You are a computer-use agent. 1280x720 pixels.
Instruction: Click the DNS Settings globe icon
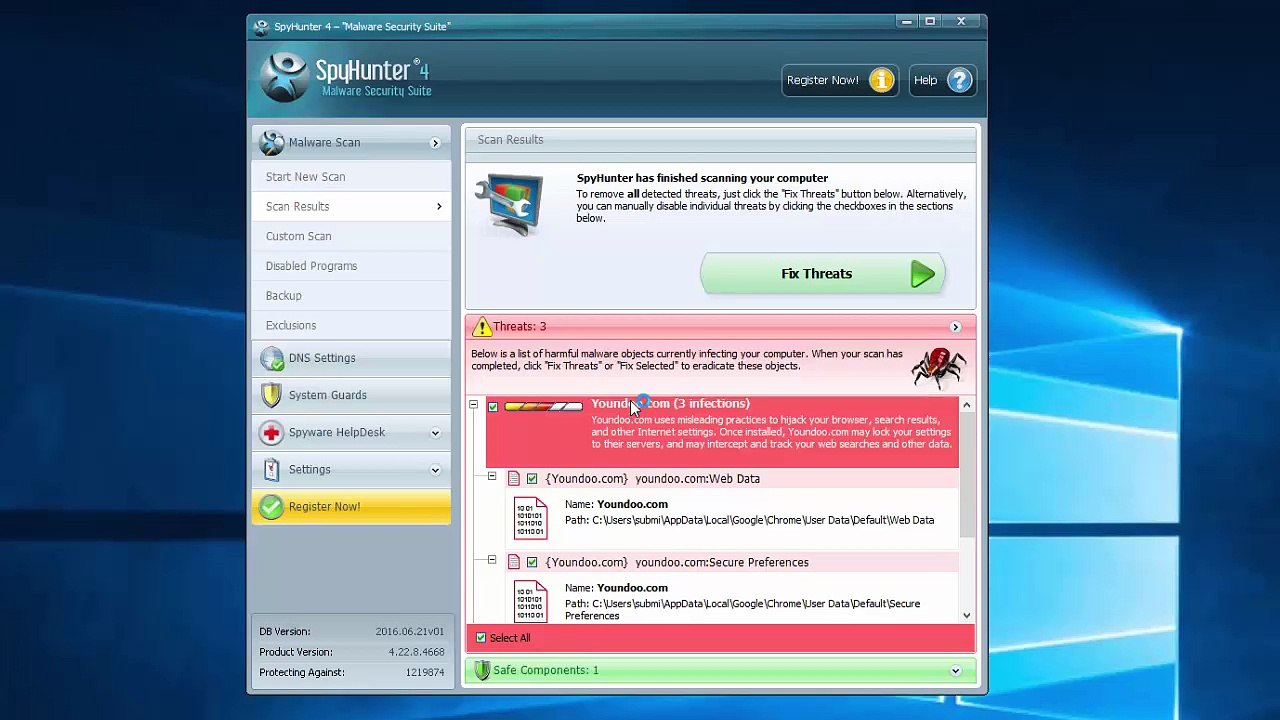271,358
